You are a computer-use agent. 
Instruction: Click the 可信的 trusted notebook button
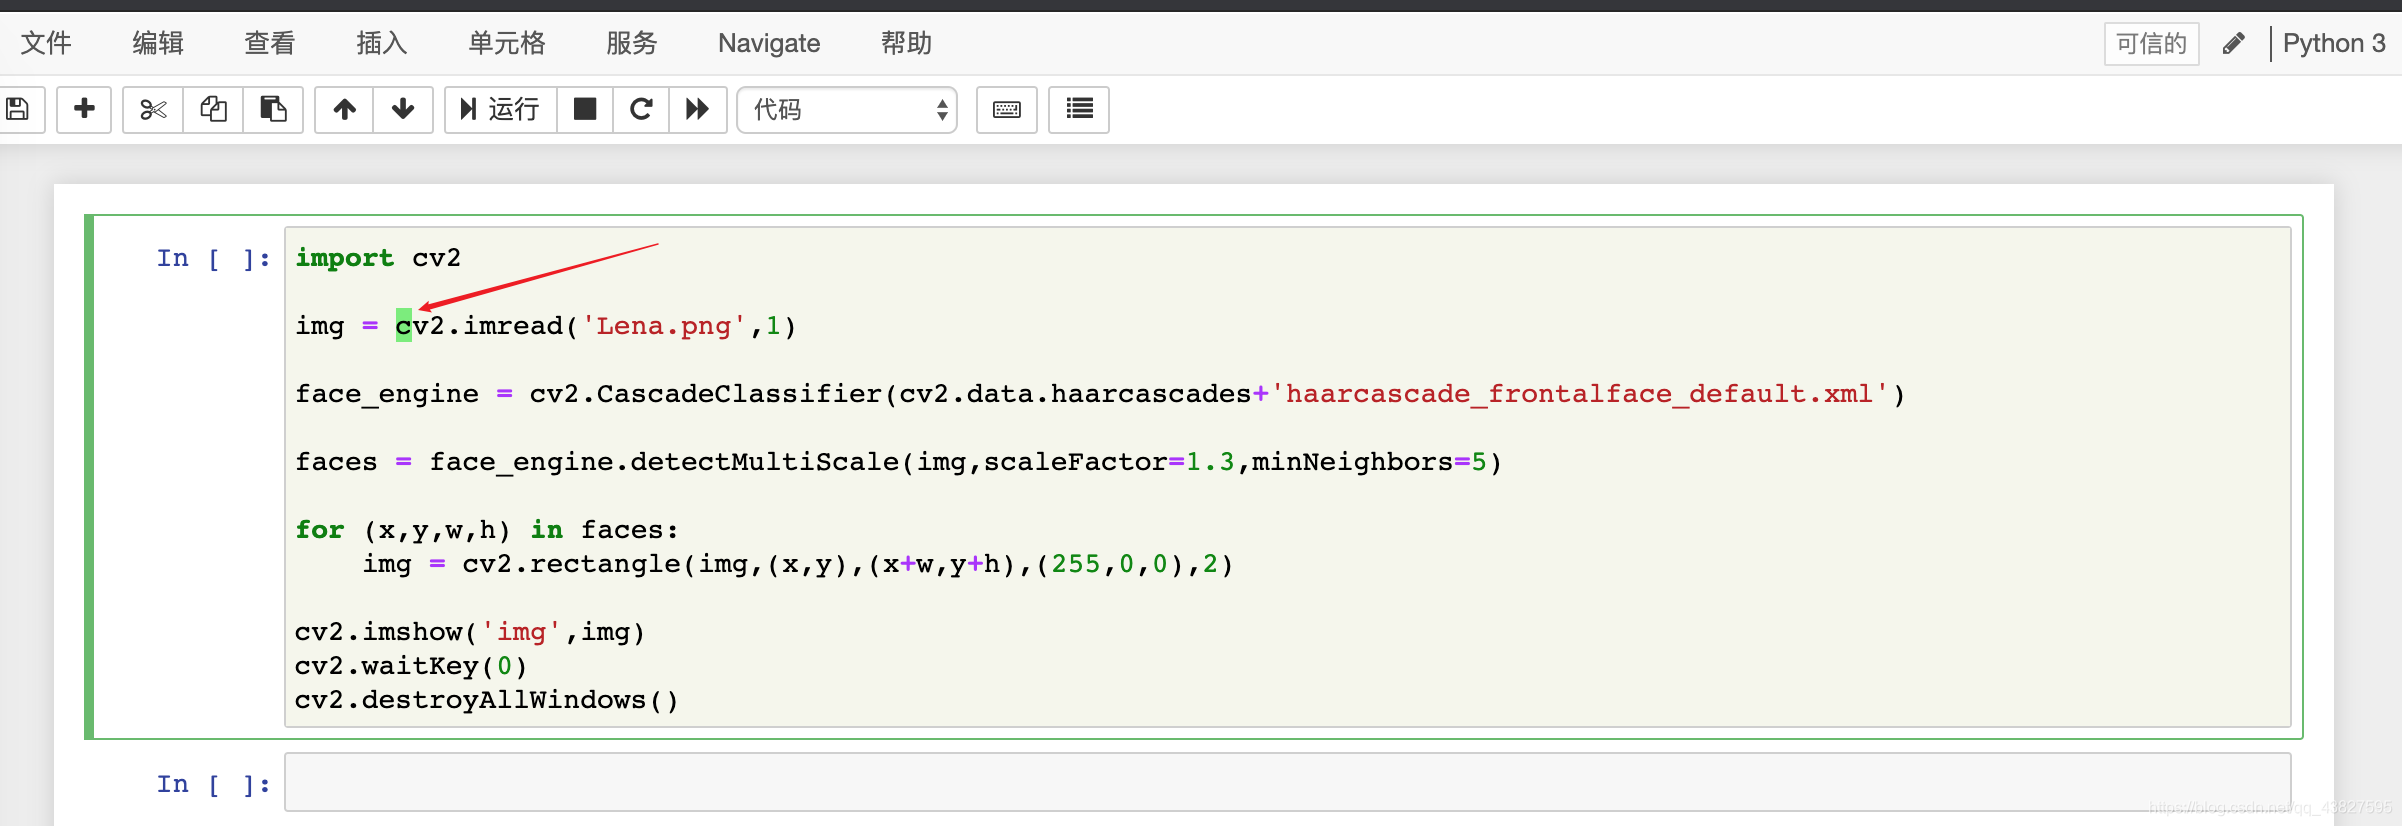2151,44
